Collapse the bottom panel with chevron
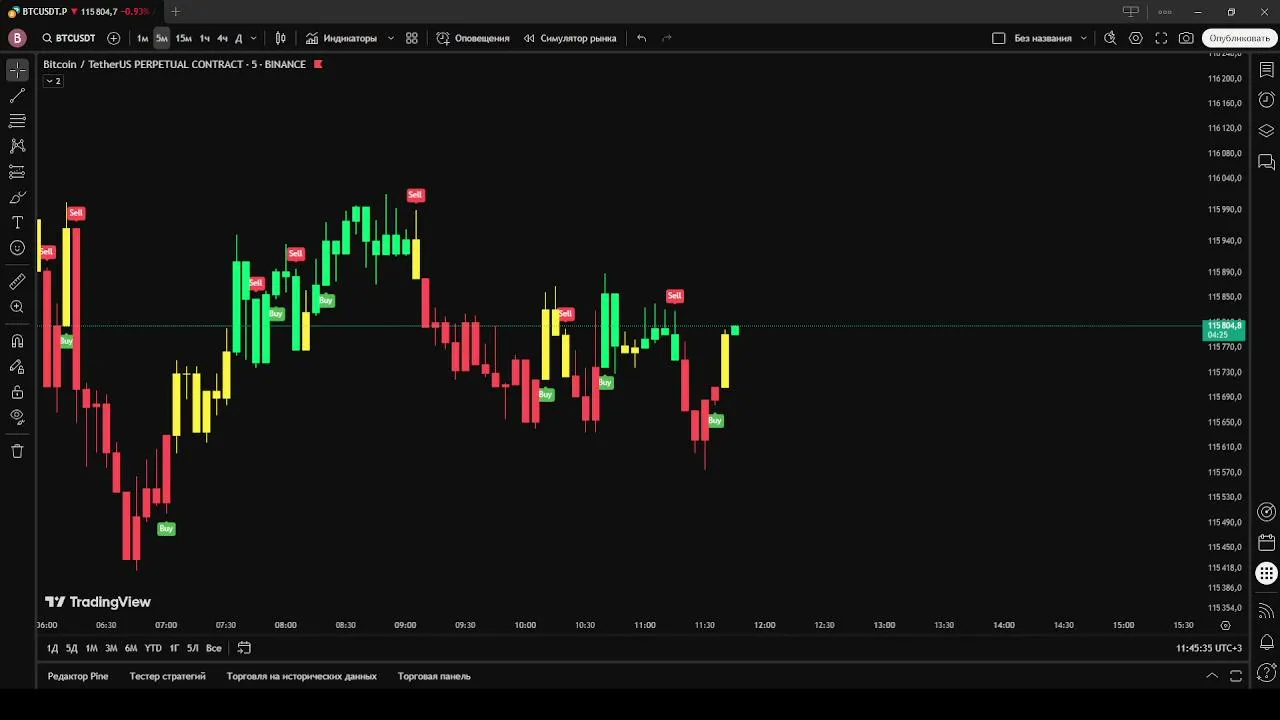 (x=1212, y=676)
